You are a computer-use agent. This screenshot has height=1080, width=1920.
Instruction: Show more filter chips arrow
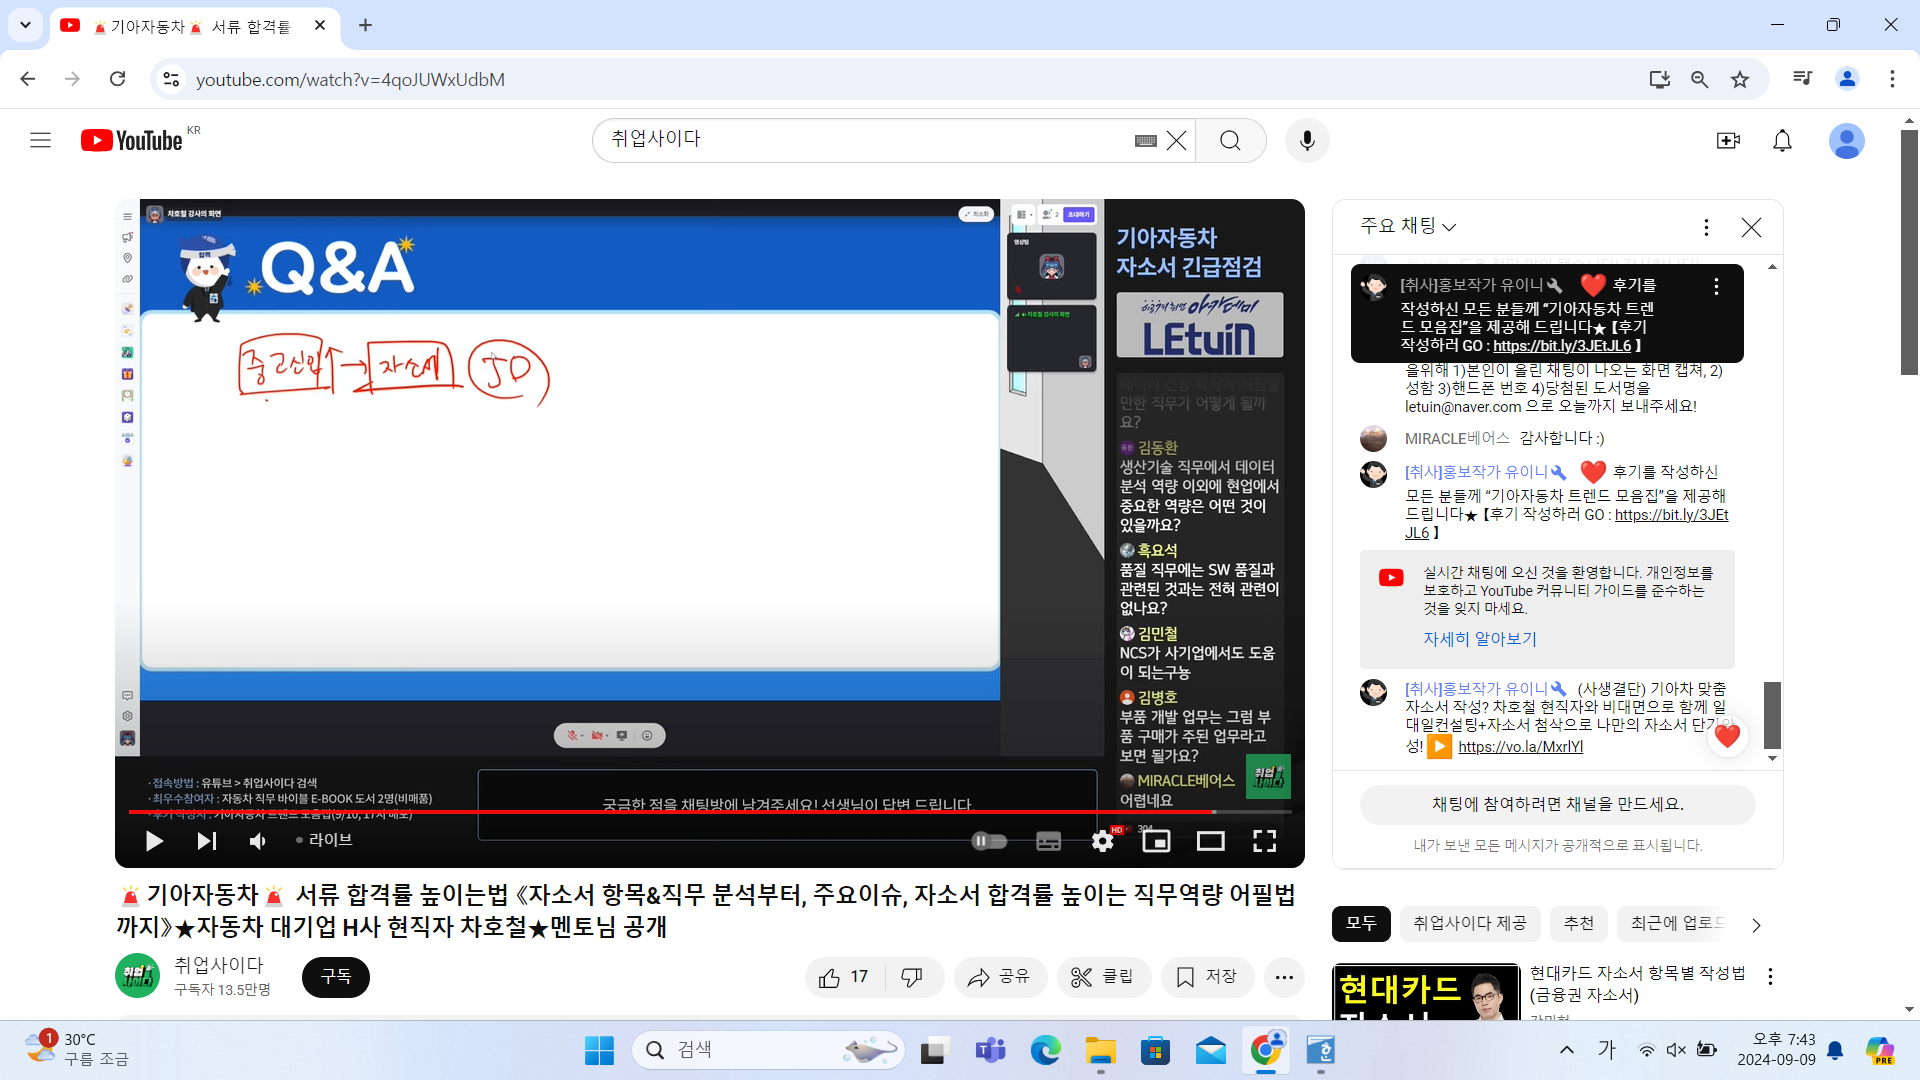[x=1757, y=925]
